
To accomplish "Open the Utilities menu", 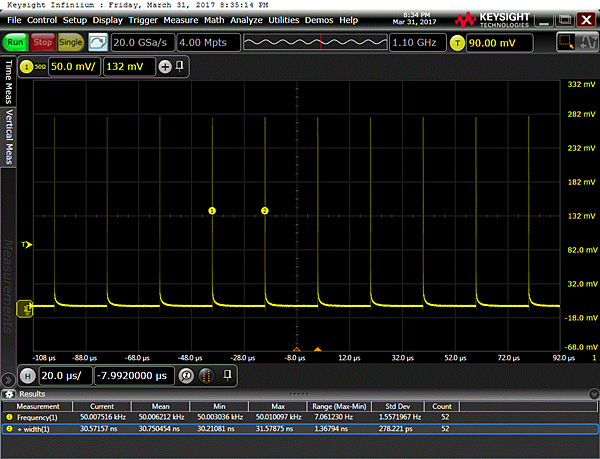I will coord(284,20).
